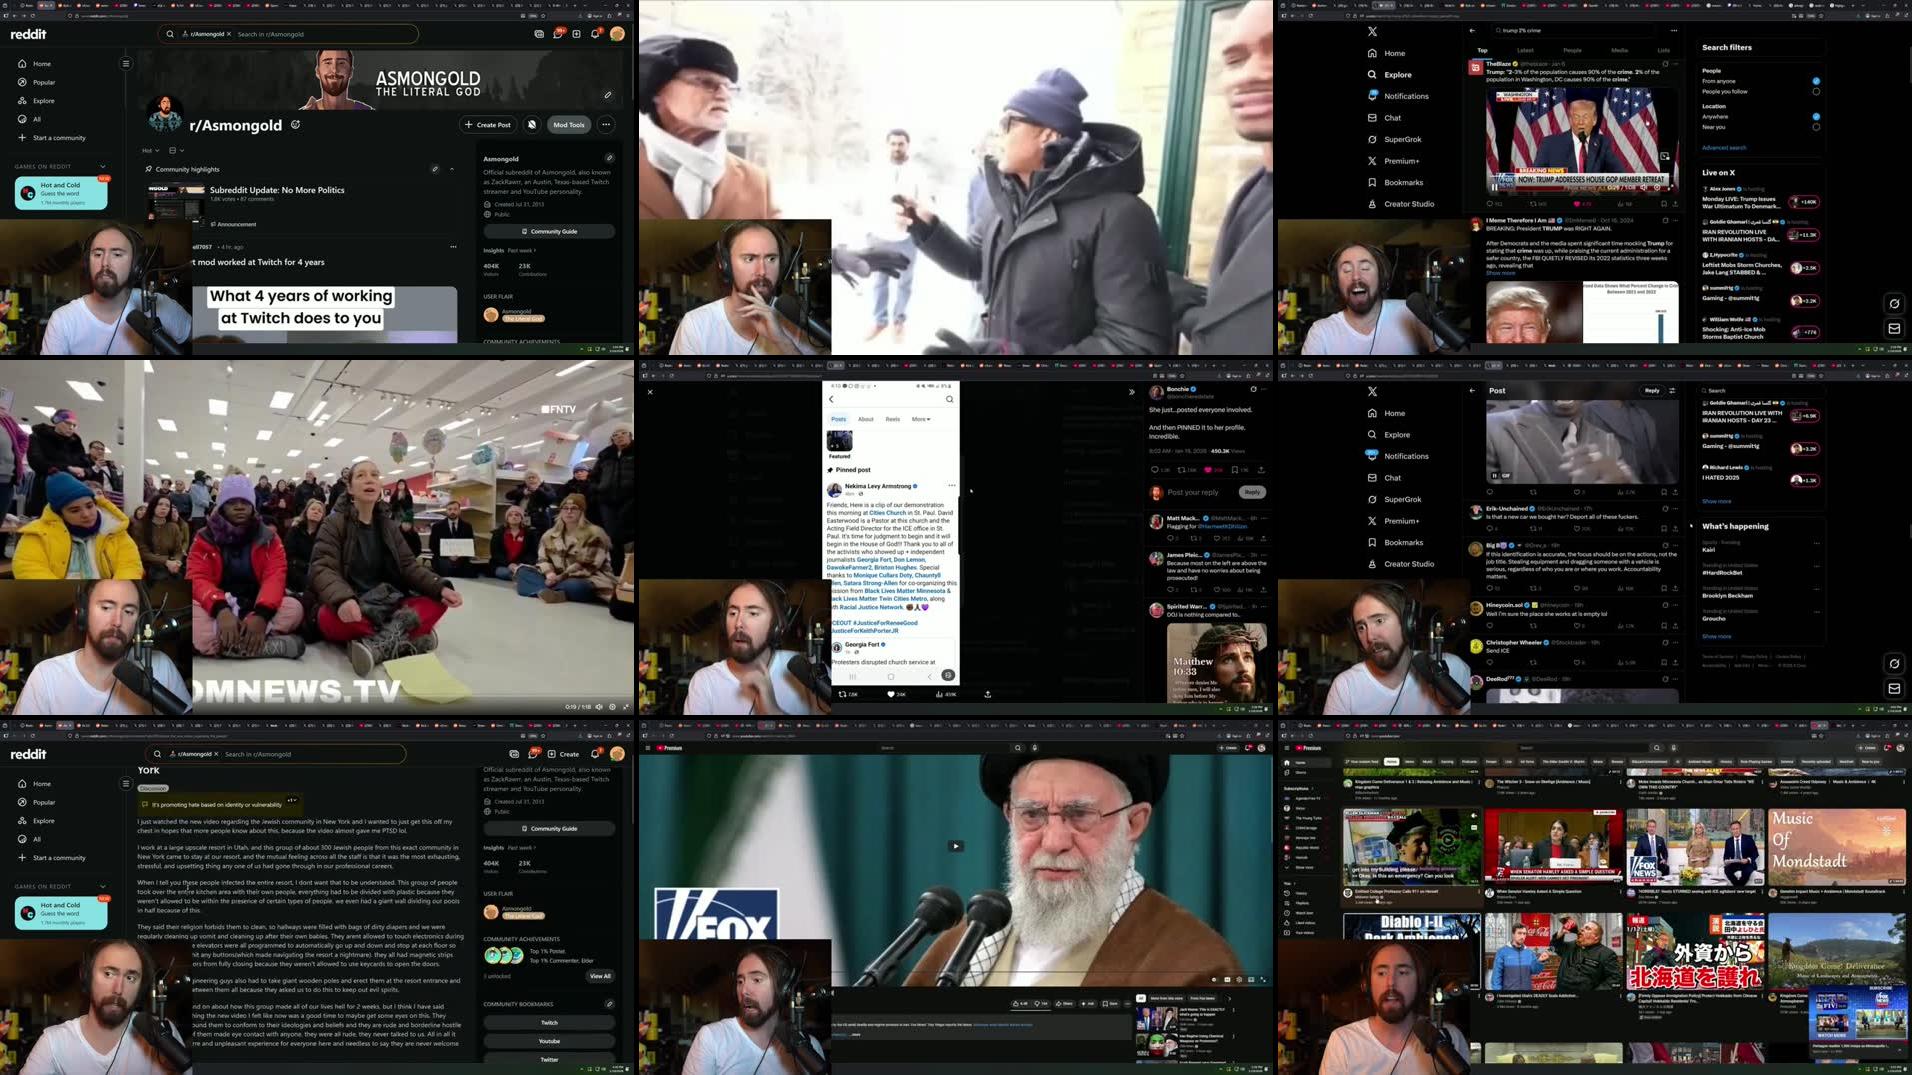The height and width of the screenshot is (1075, 1912).
Task: Select the 'Near you' location radio button
Action: pos(1816,127)
